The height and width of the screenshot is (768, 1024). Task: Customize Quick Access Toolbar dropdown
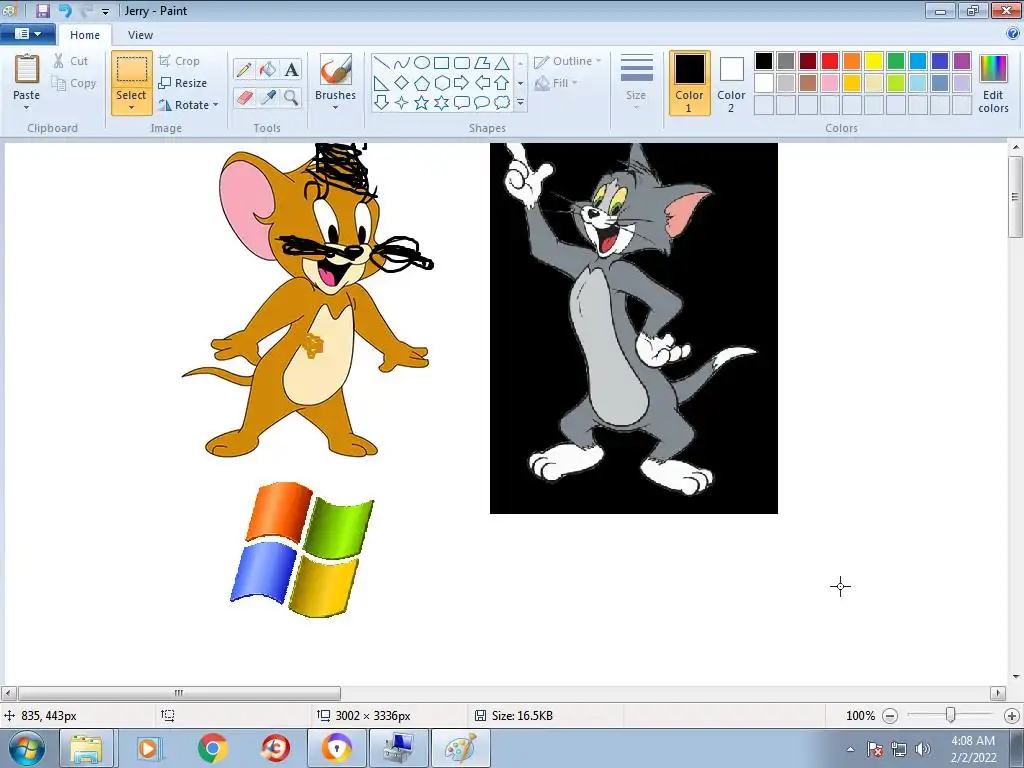(105, 11)
